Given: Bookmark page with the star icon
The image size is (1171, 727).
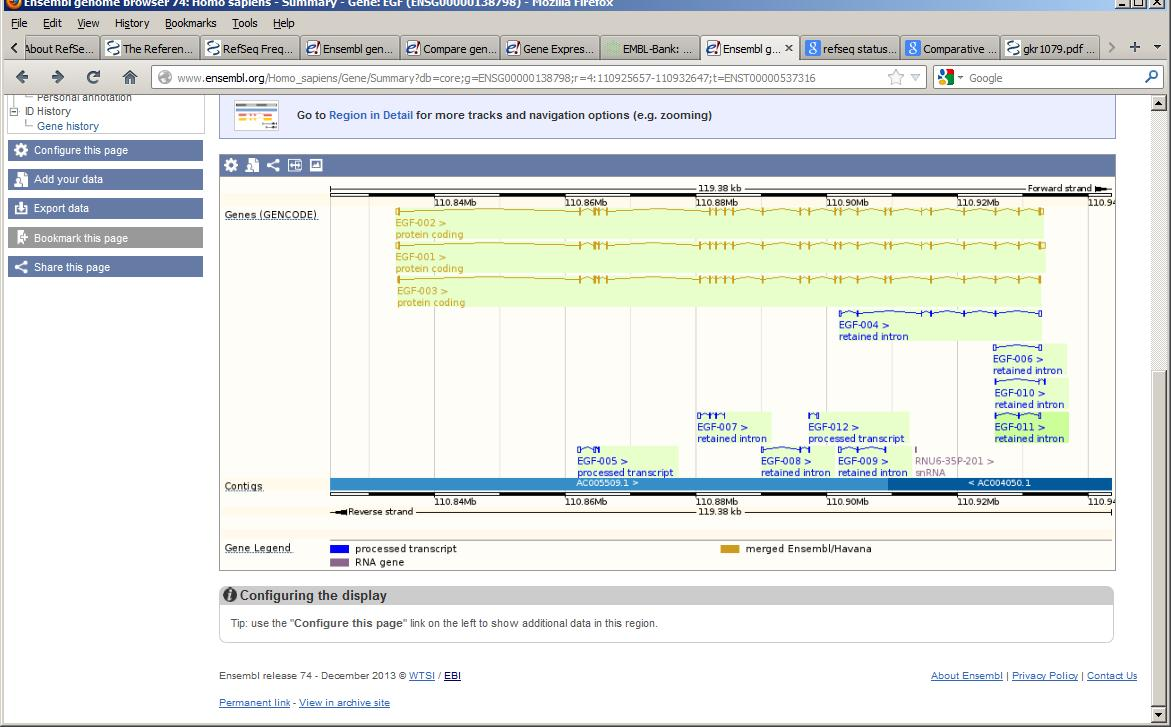Looking at the screenshot, I should (895, 77).
